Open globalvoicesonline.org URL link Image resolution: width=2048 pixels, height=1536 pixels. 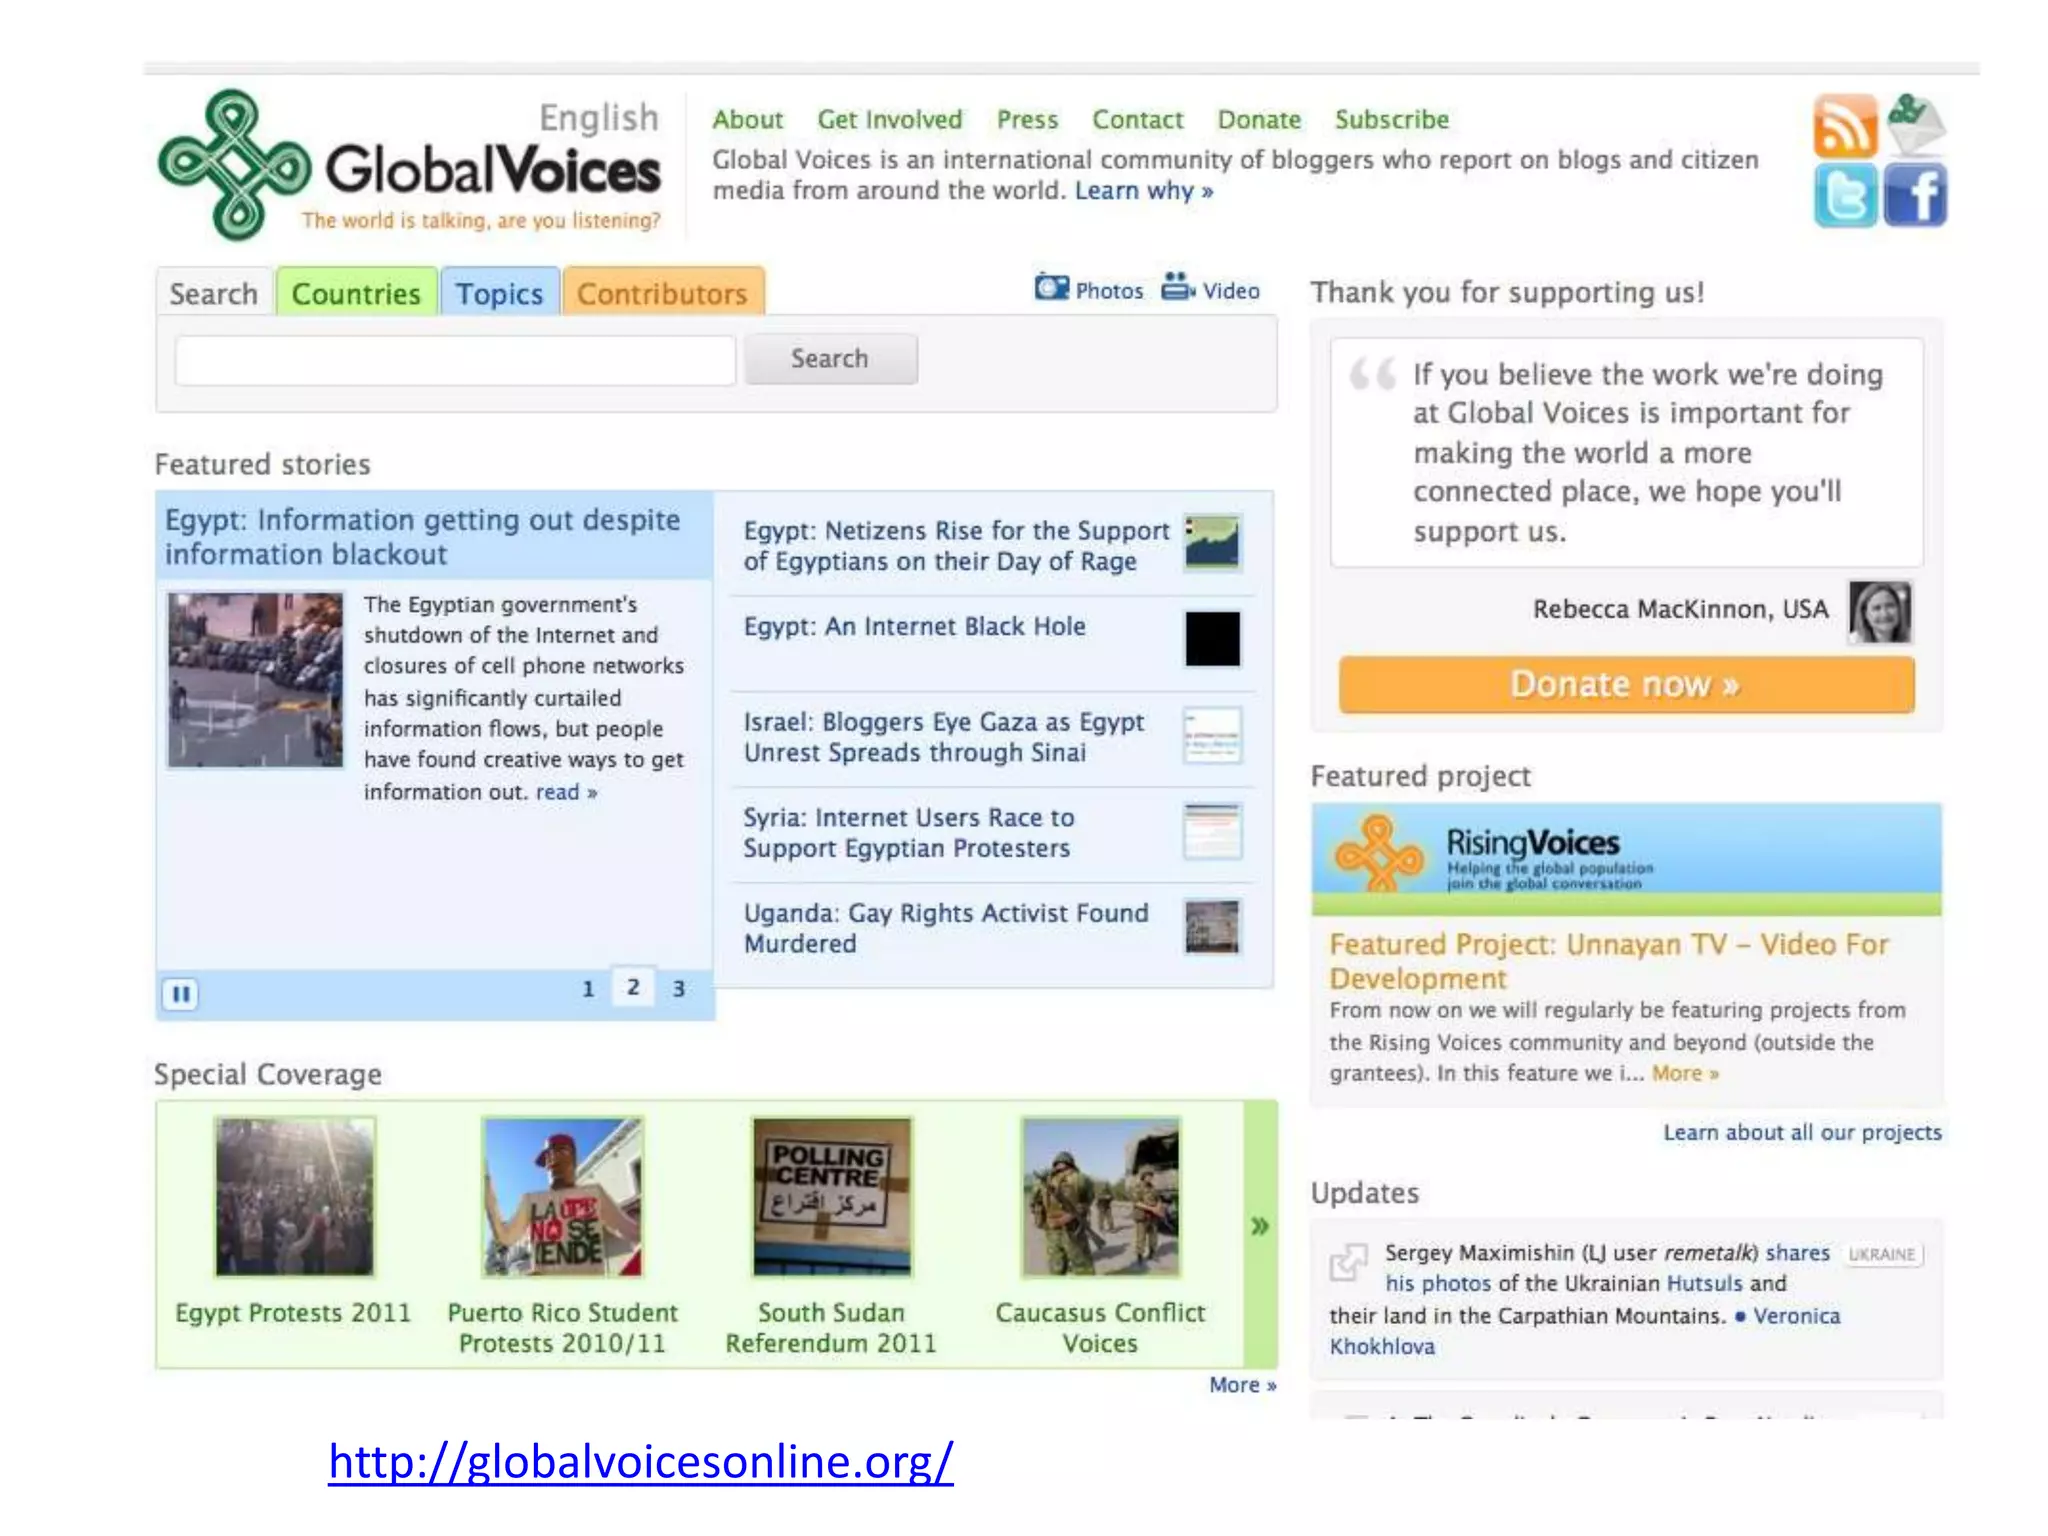tap(641, 1462)
